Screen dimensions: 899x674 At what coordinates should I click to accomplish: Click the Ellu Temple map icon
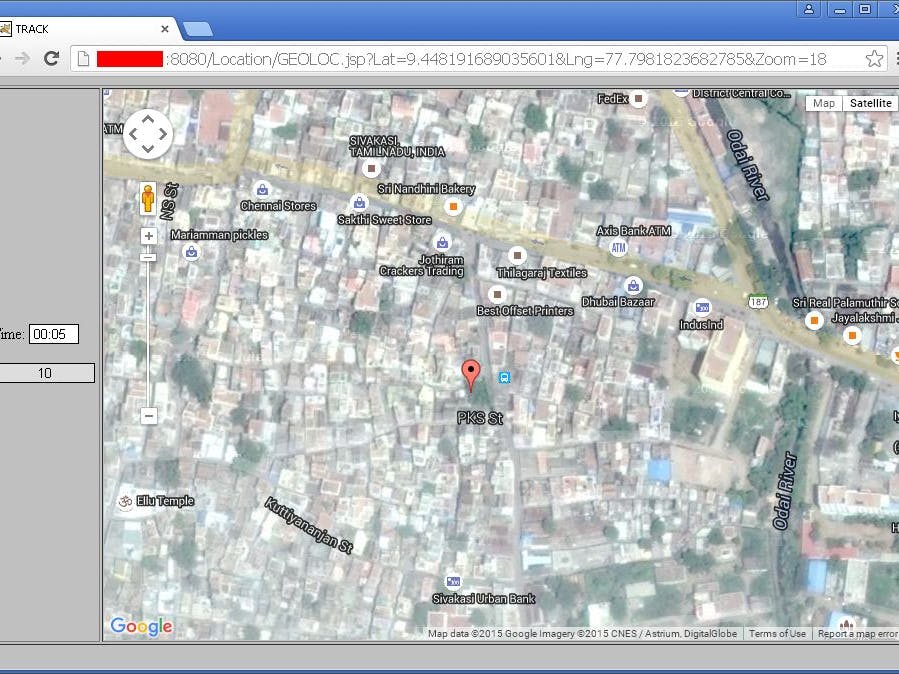point(123,501)
